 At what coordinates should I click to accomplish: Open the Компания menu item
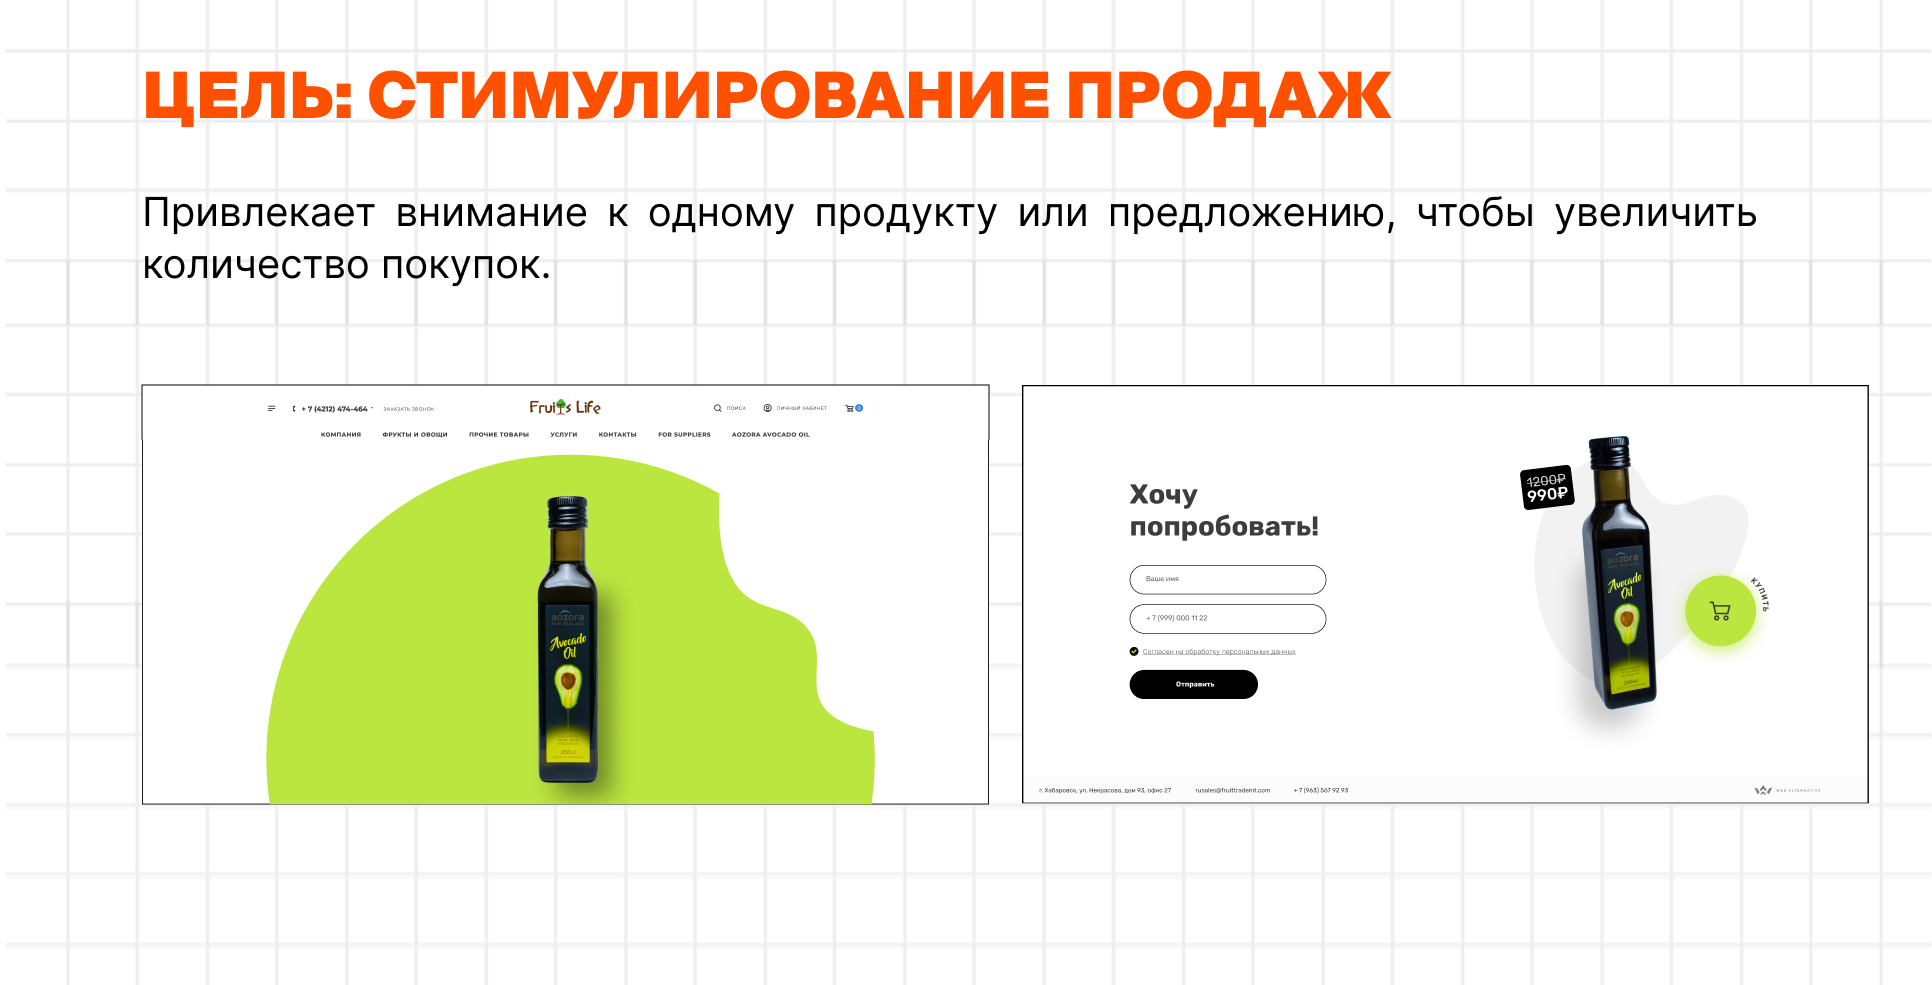tap(341, 435)
